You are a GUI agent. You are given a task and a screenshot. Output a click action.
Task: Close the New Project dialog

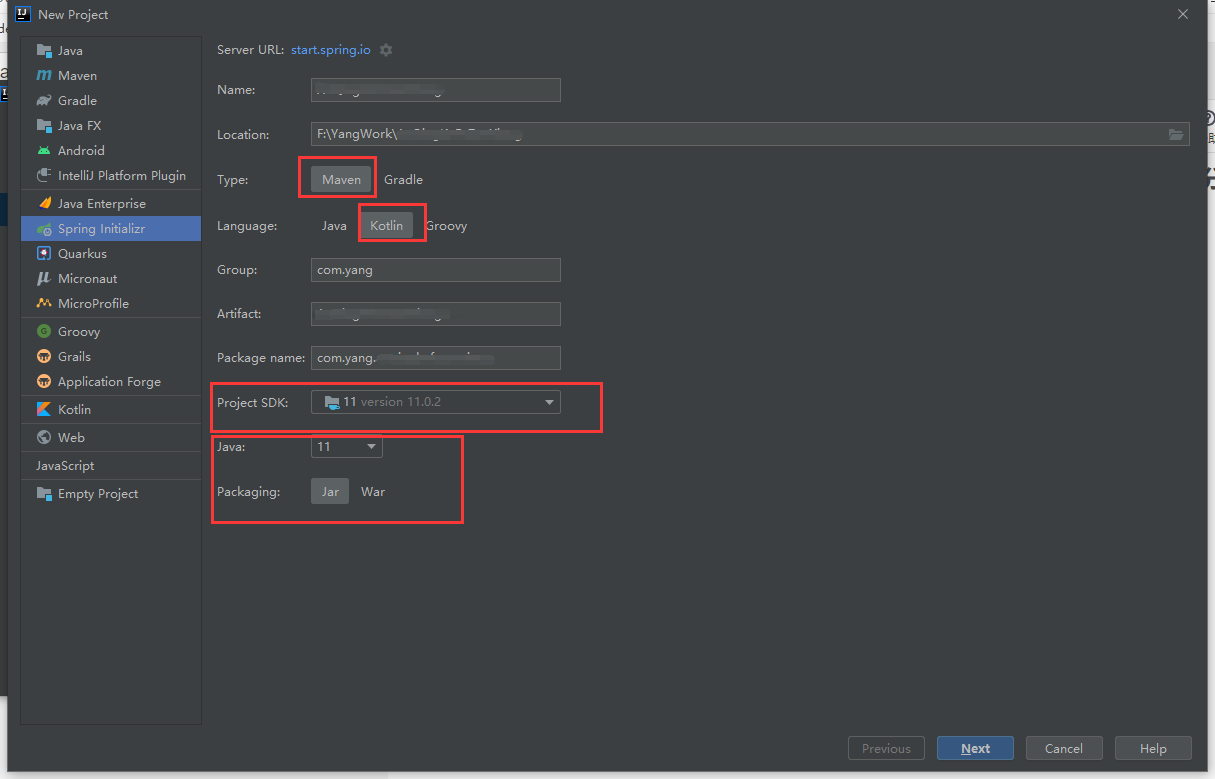[x=1182, y=14]
